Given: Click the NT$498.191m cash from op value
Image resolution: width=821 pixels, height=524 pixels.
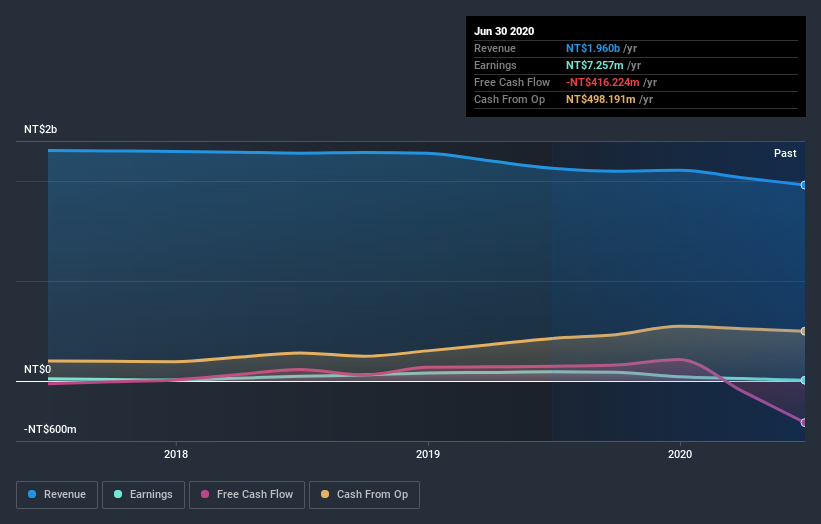Looking at the screenshot, I should (601, 99).
